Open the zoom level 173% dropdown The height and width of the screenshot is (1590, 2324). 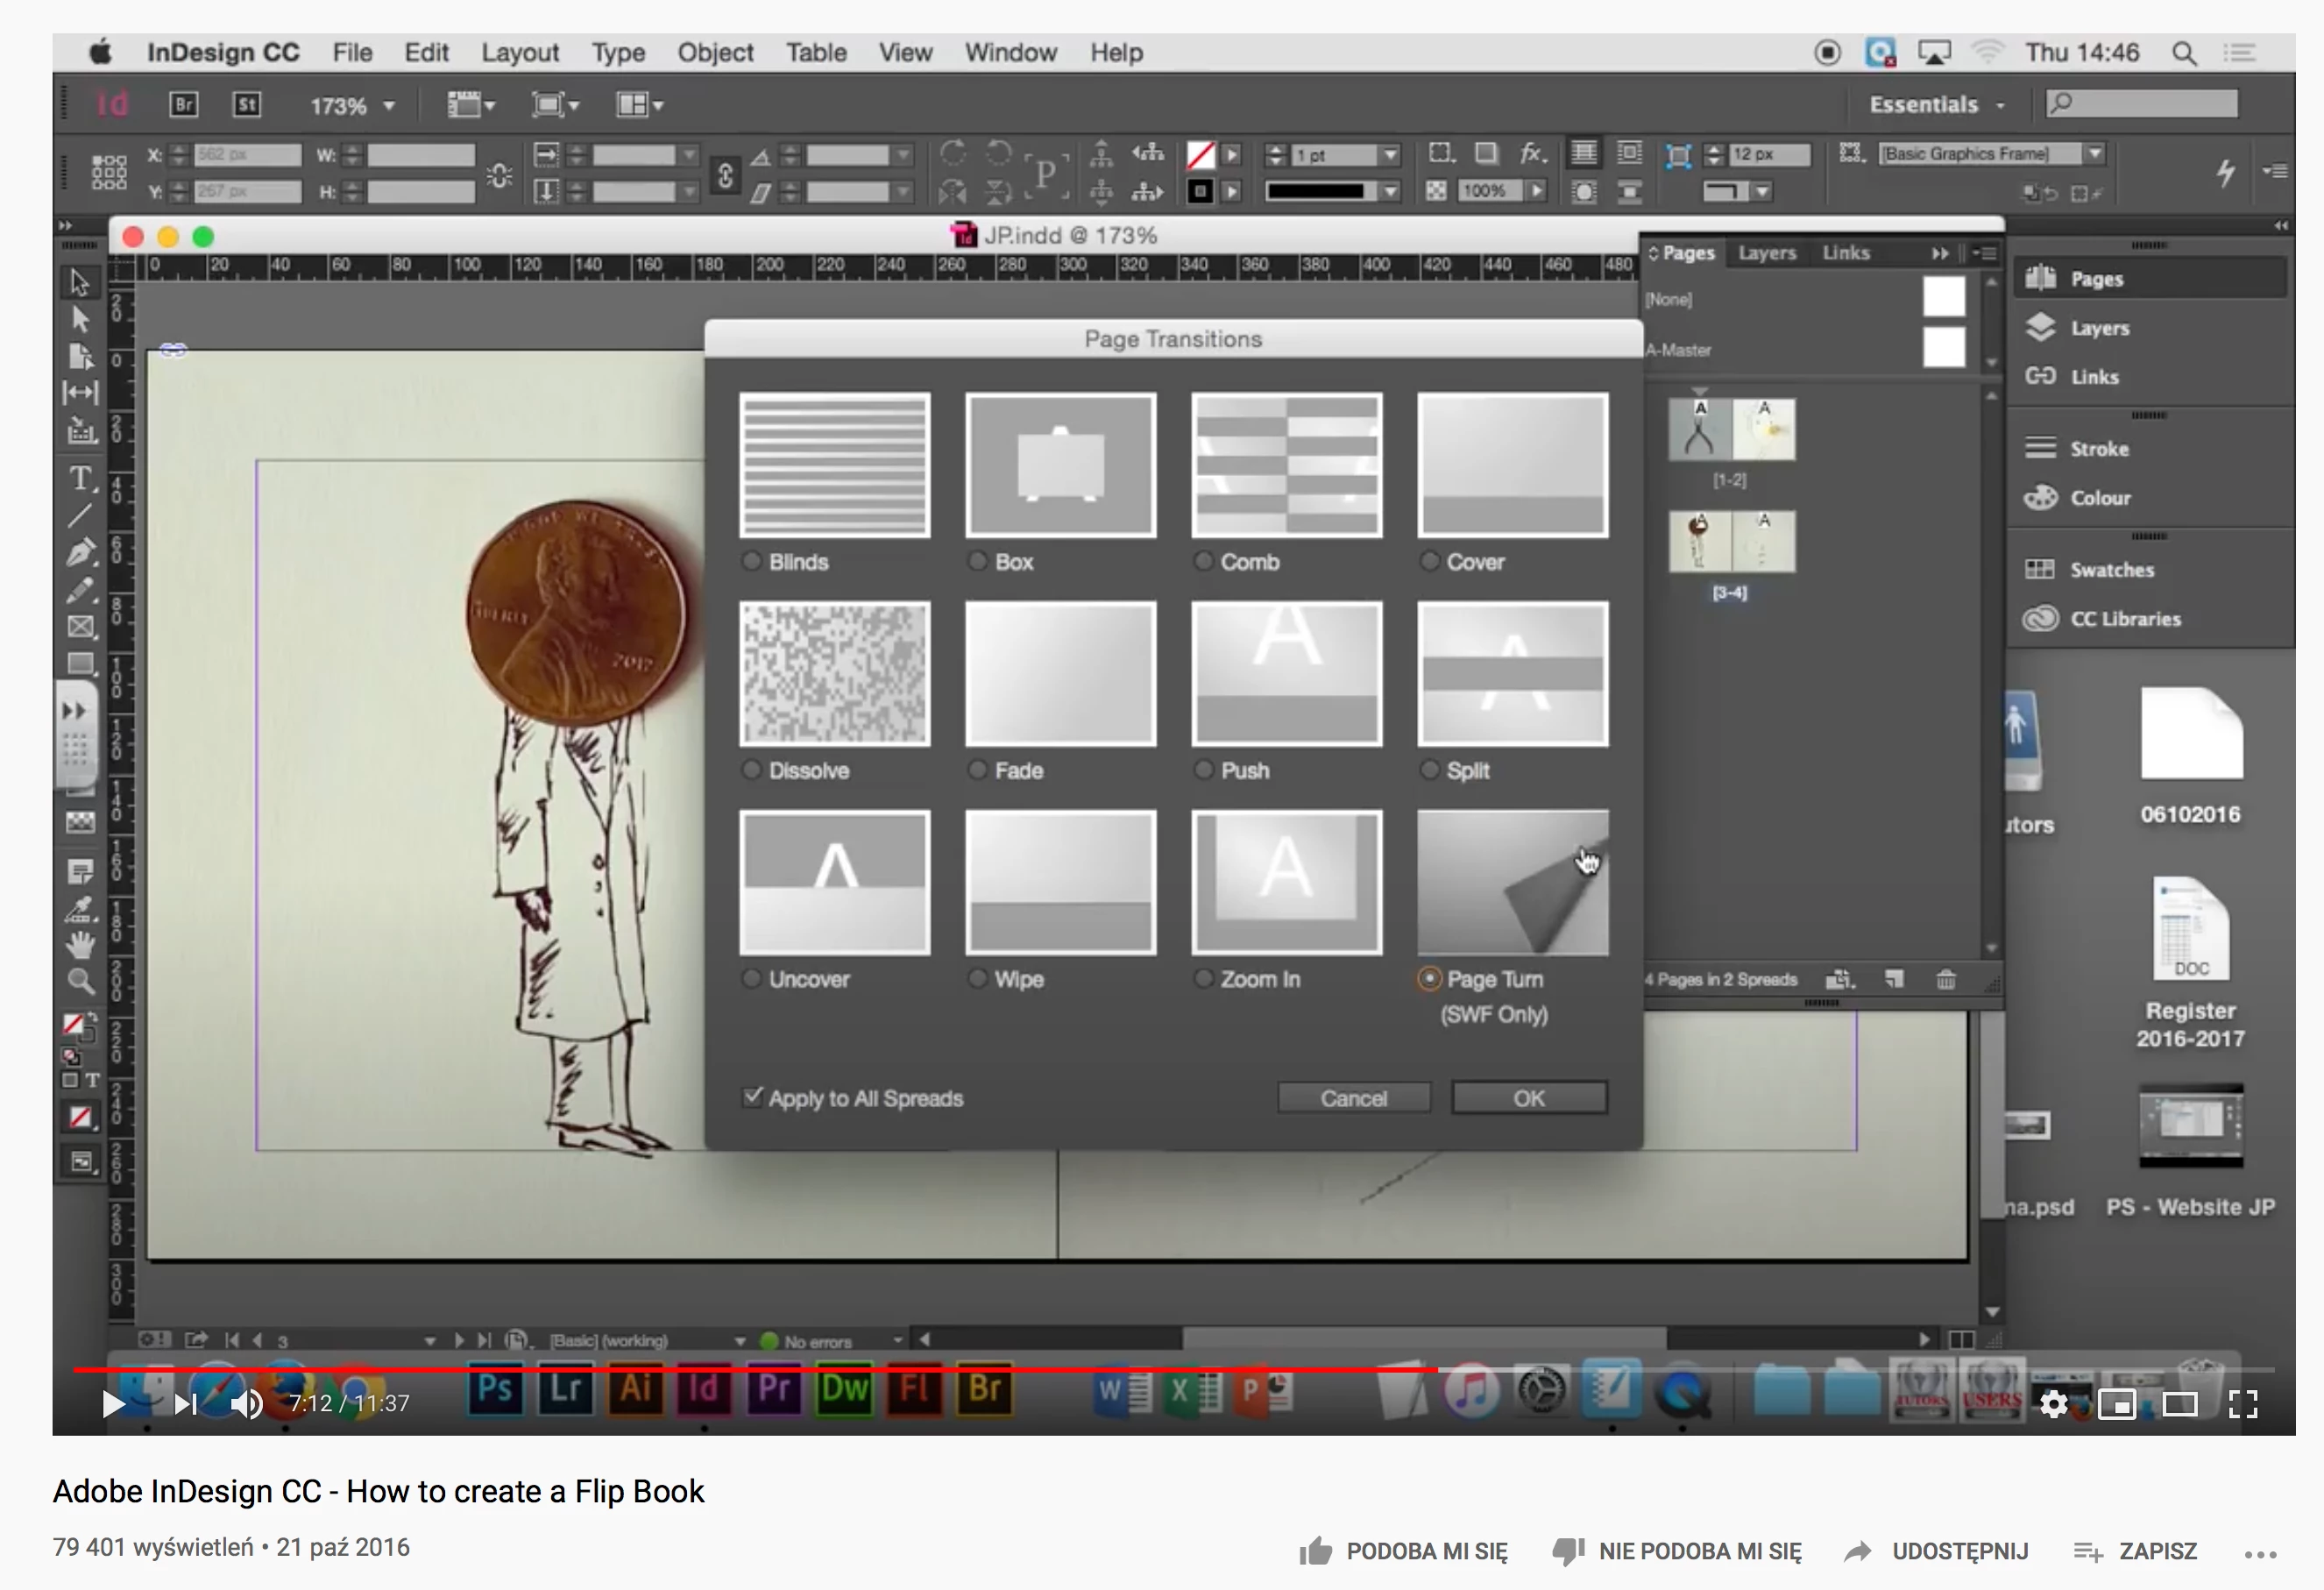353,106
